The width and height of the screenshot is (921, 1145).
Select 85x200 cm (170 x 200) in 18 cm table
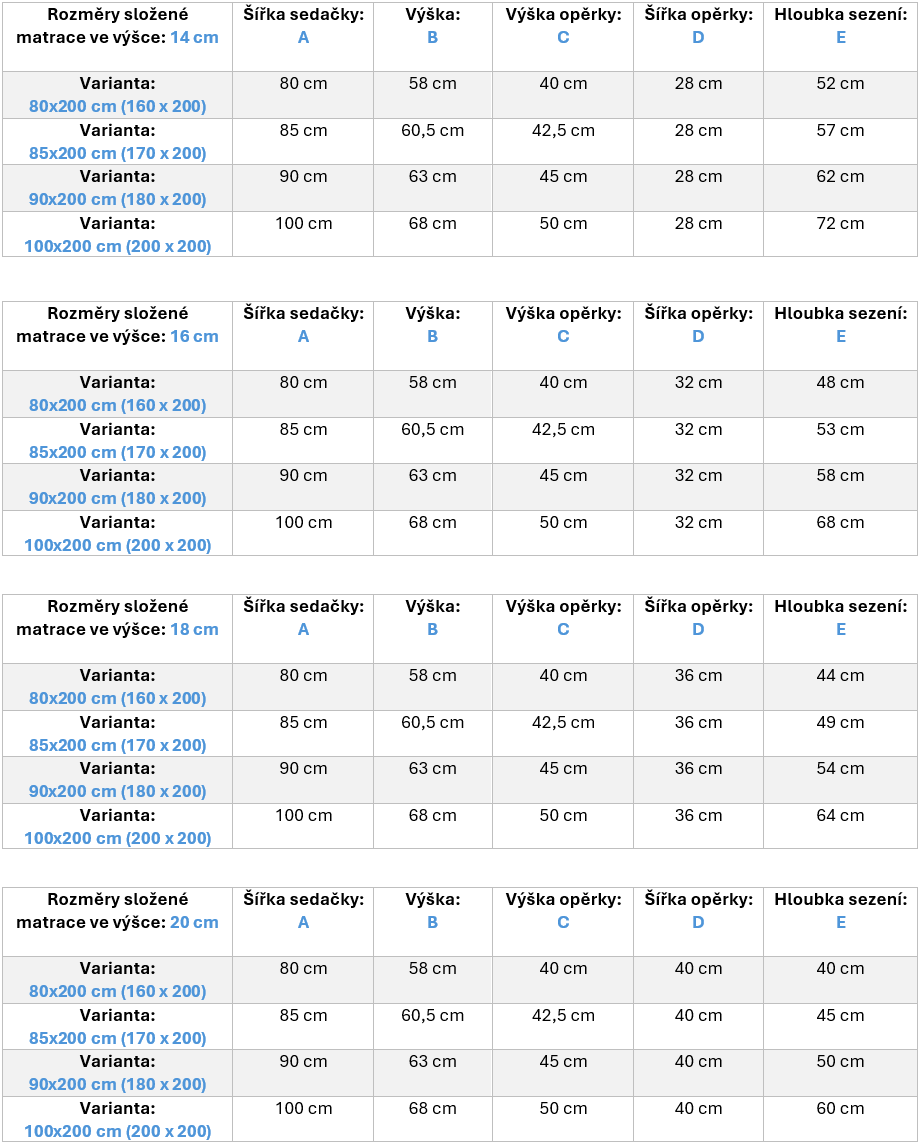point(118,745)
